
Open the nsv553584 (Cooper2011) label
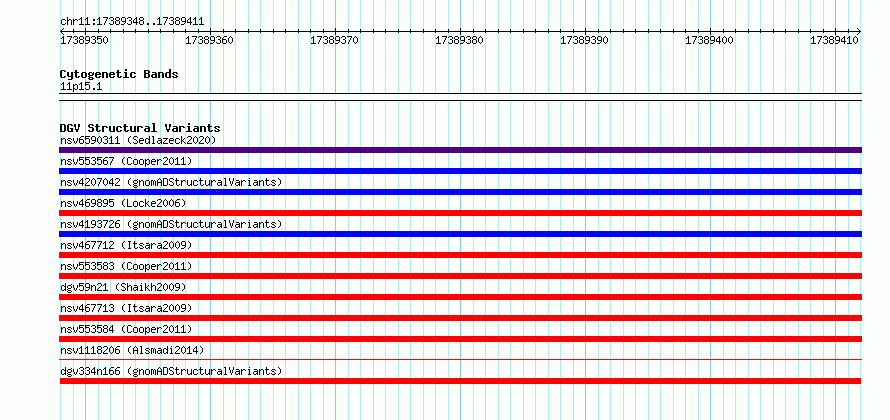pyautogui.click(x=126, y=329)
